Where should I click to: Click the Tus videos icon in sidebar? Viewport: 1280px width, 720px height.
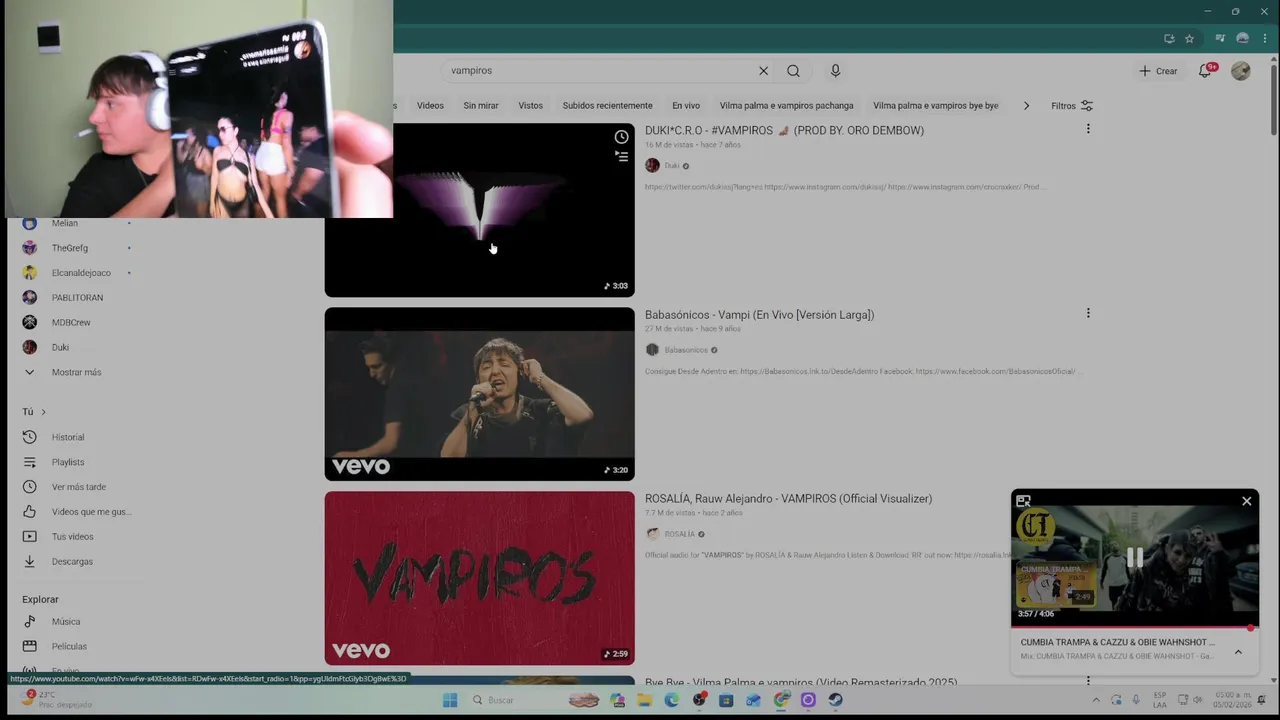pos(29,537)
